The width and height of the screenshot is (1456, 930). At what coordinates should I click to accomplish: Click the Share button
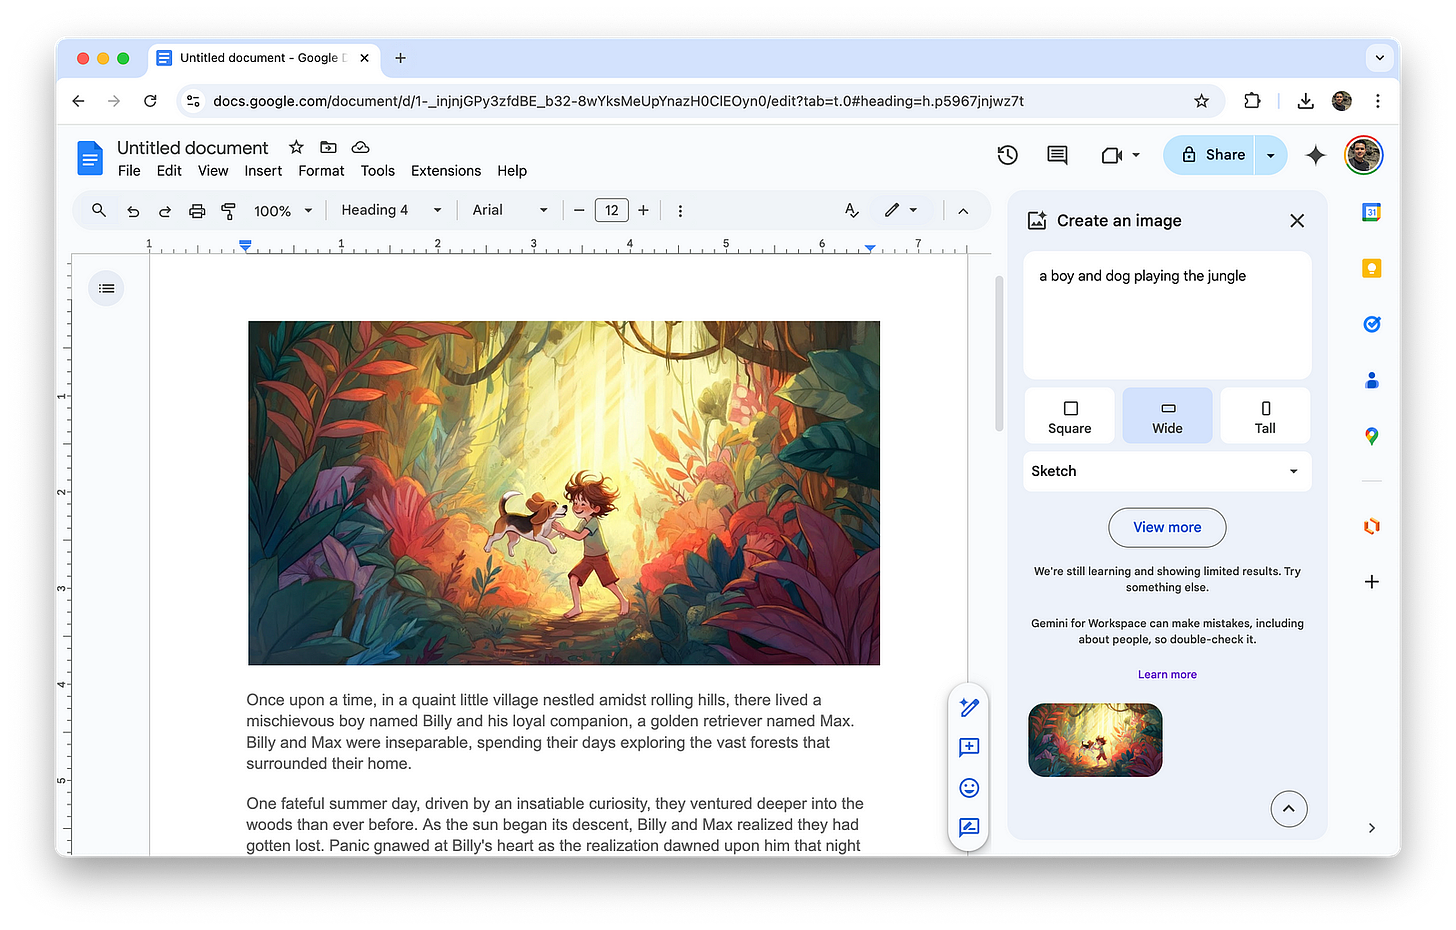[1210, 155]
